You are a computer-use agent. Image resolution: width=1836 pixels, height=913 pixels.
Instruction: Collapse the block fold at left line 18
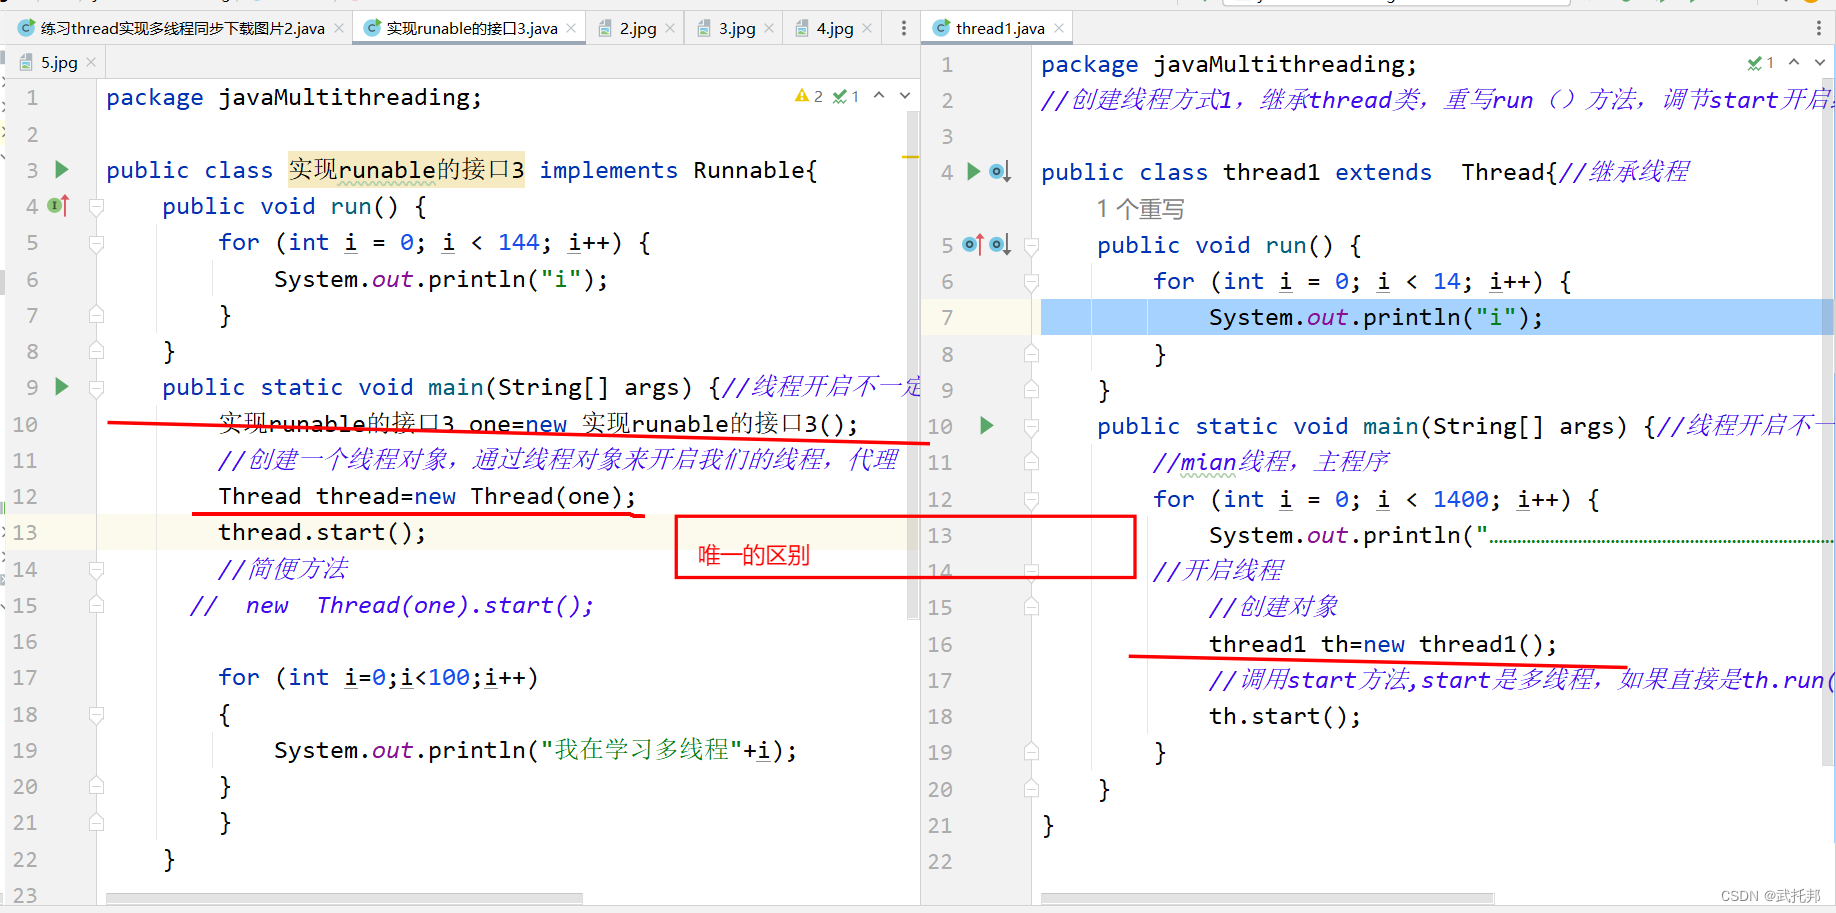tap(96, 714)
